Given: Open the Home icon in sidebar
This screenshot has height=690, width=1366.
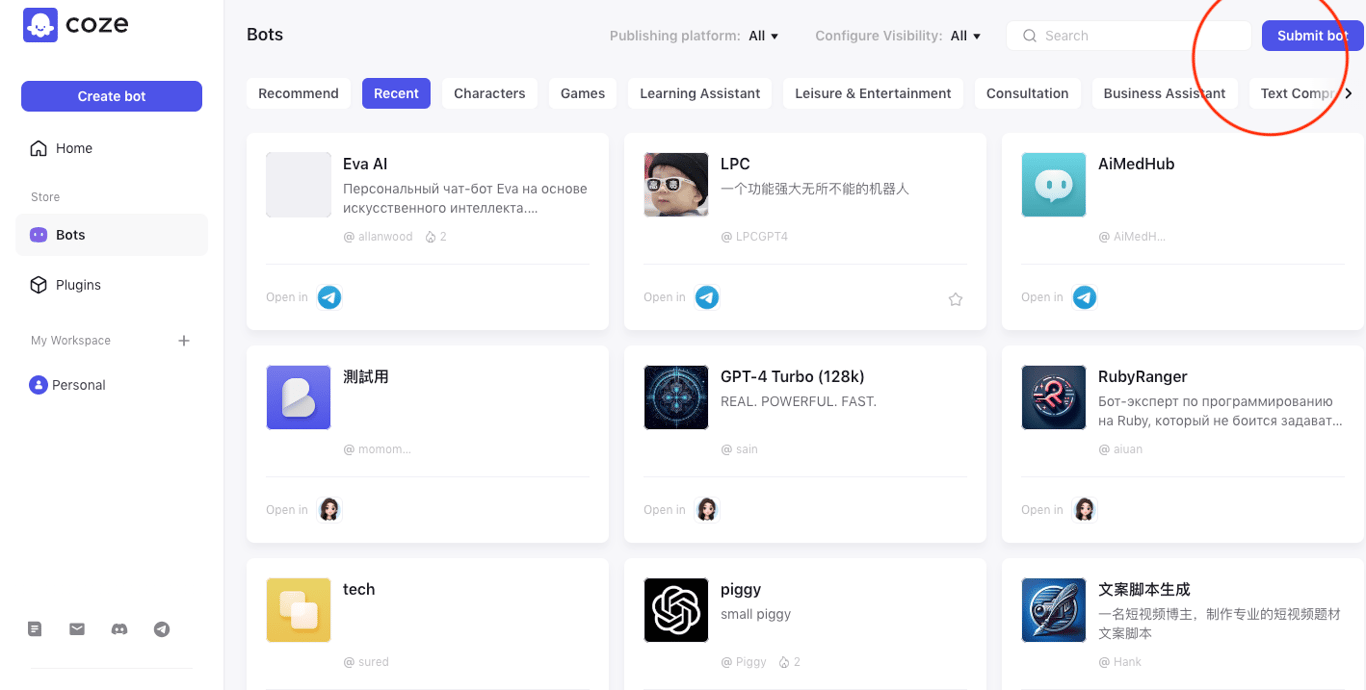Looking at the screenshot, I should 38,148.
